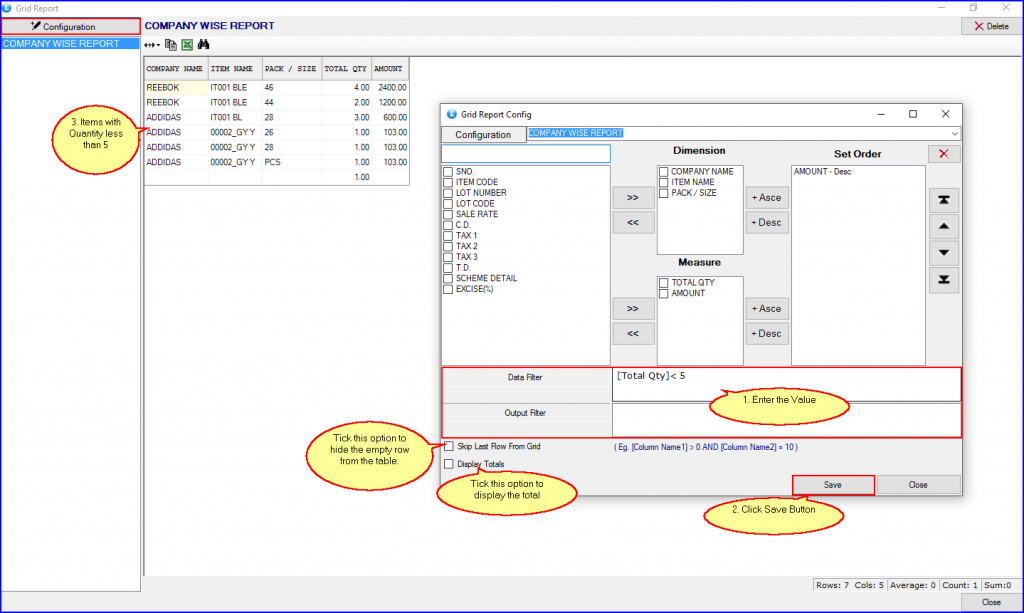Image resolution: width=1024 pixels, height=613 pixels.
Task: Tick the SCHEME DETAIL checkbox
Action: [x=448, y=278]
